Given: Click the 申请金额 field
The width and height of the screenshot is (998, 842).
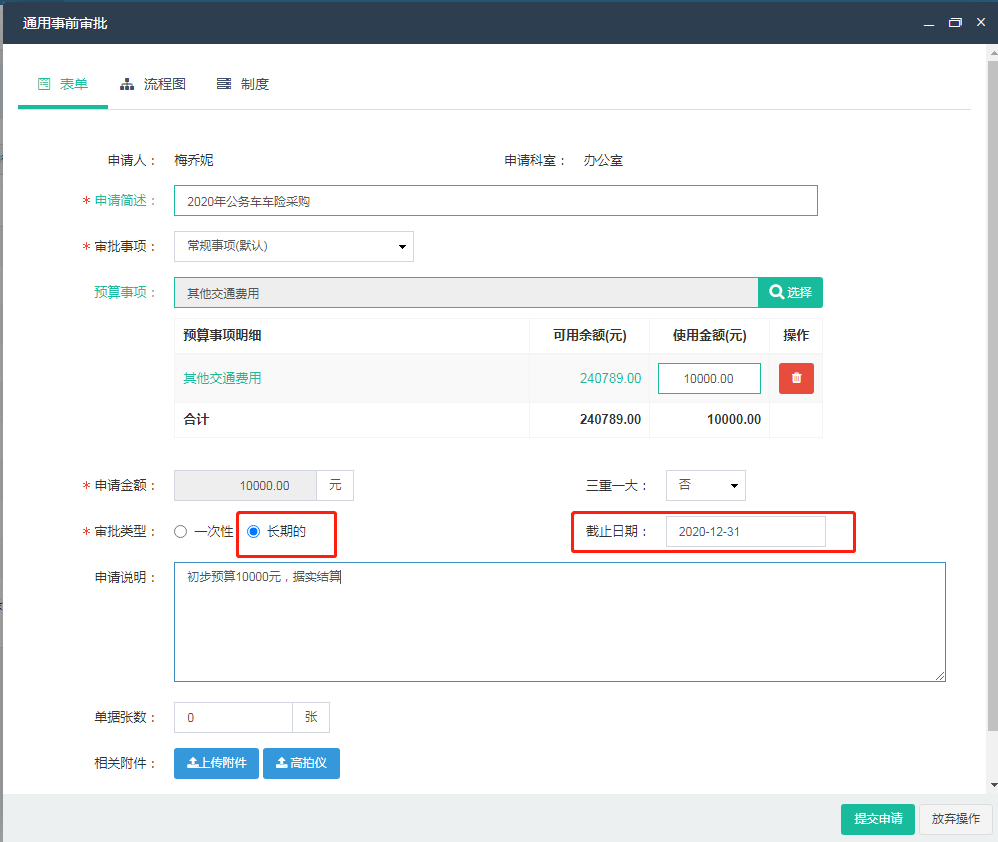Looking at the screenshot, I should (245, 486).
